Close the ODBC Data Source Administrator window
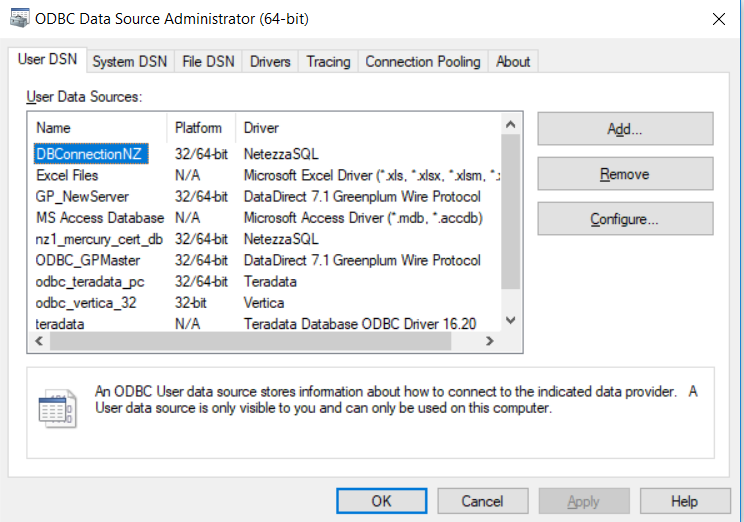744x522 pixels. click(719, 19)
